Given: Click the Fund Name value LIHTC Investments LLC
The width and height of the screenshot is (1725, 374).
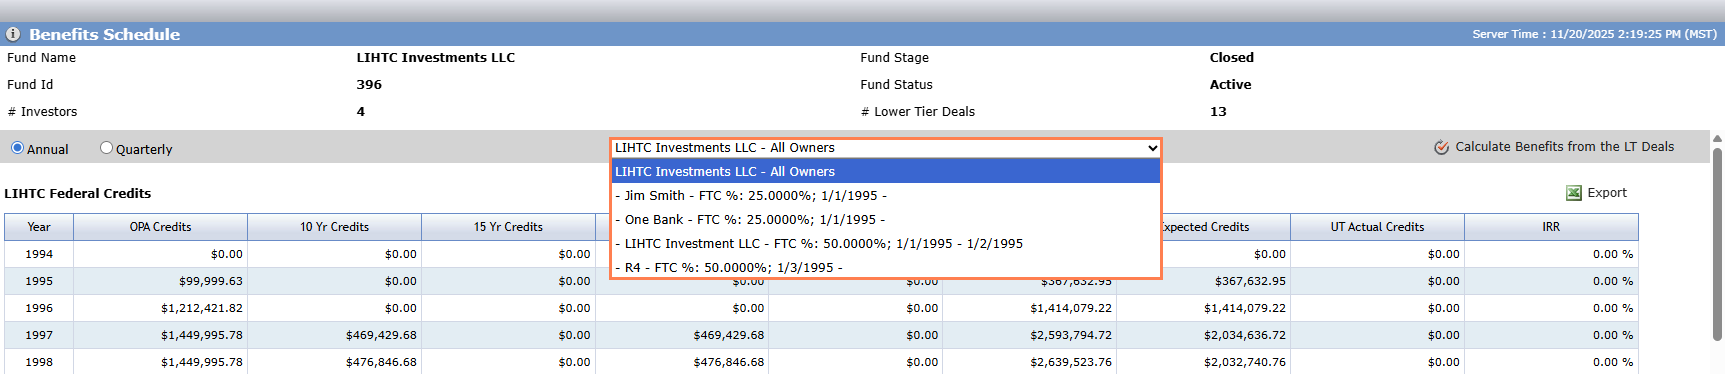Looking at the screenshot, I should [436, 58].
